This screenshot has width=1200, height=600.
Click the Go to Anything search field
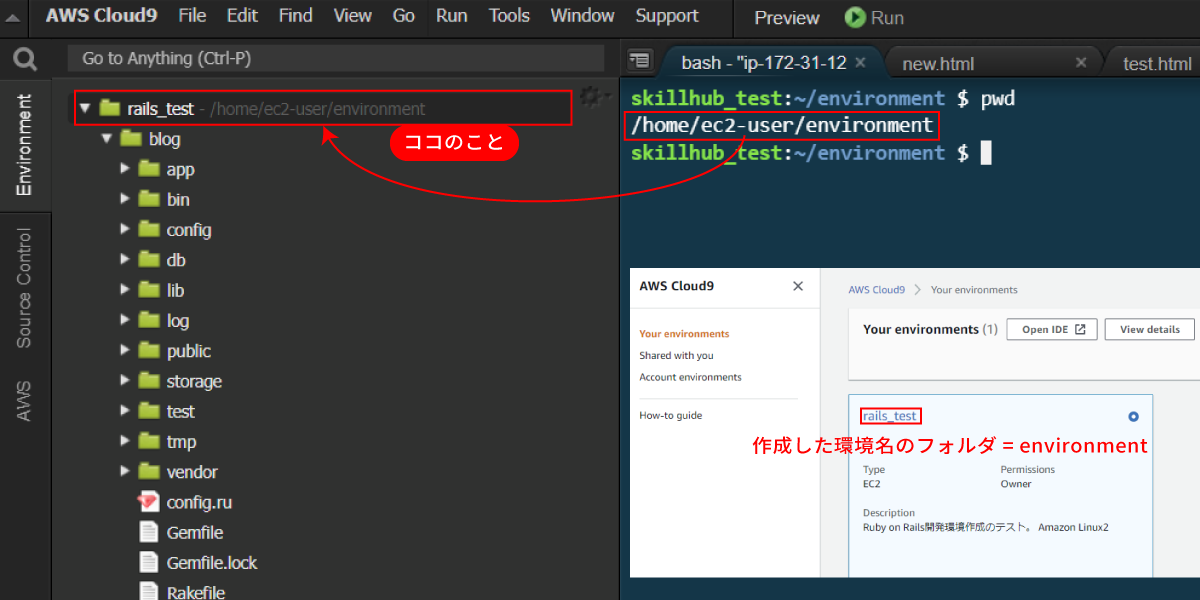336,58
